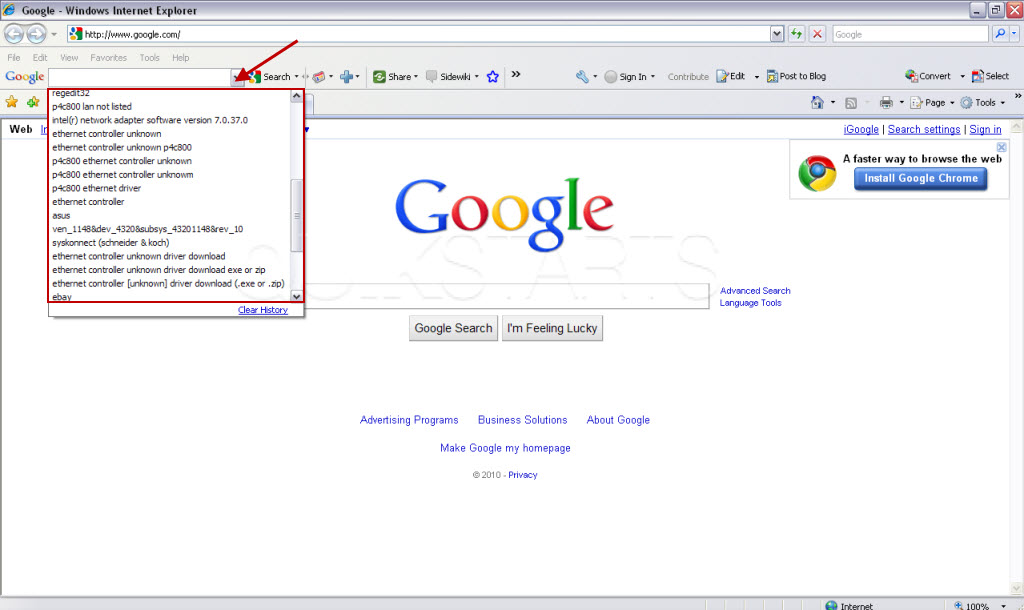Image resolution: width=1024 pixels, height=610 pixels.
Task: Click the Internet zone globe in status bar
Action: tap(831, 605)
